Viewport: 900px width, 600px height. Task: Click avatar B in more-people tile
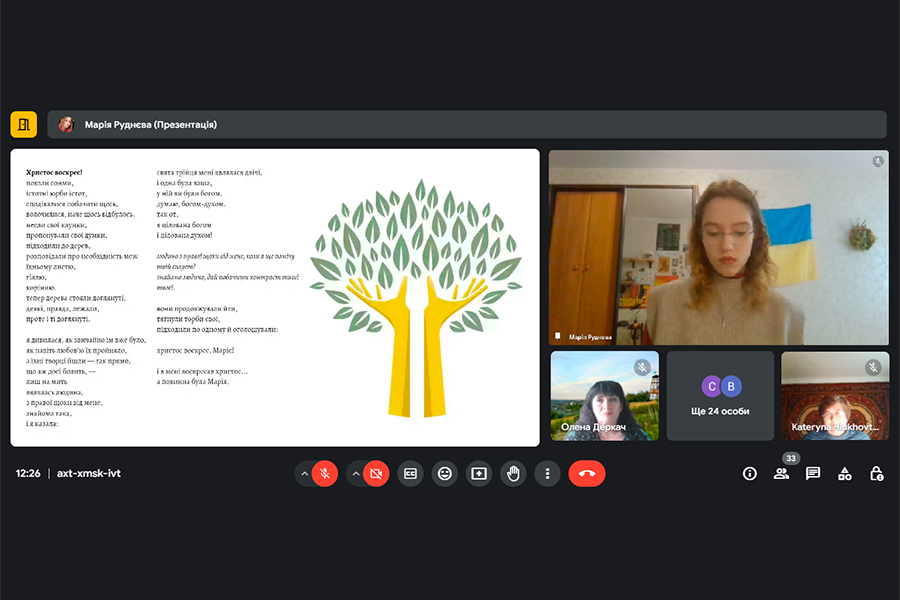pos(731,386)
